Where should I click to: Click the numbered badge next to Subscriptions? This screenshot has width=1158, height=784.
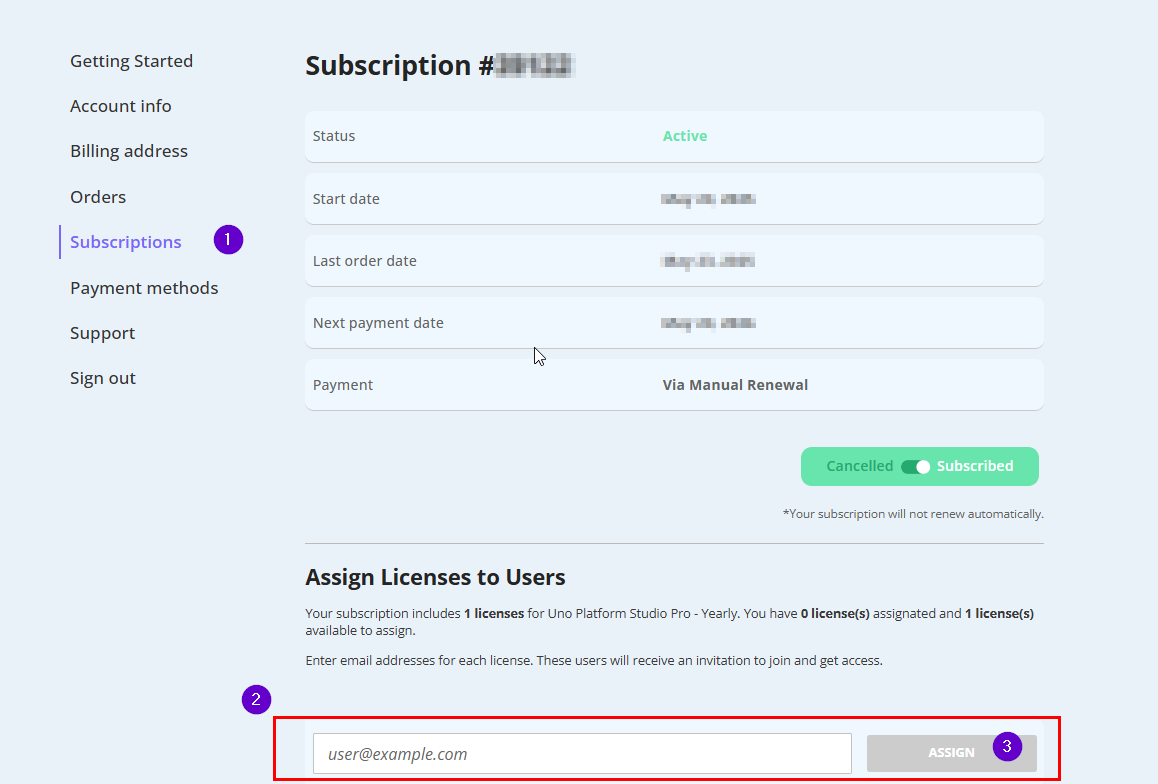[x=228, y=240]
